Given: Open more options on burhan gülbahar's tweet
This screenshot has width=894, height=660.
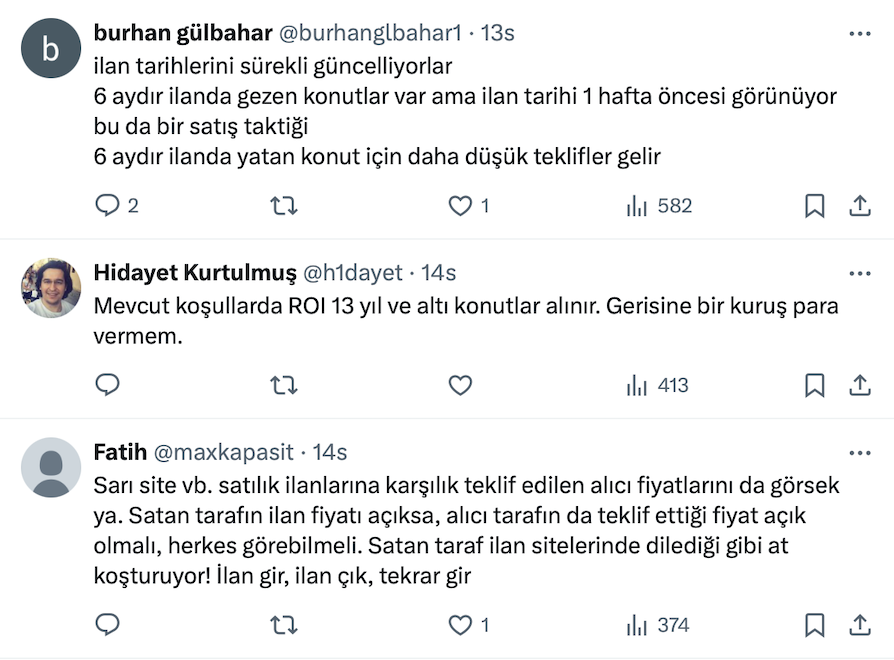Looking at the screenshot, I should coord(859,33).
